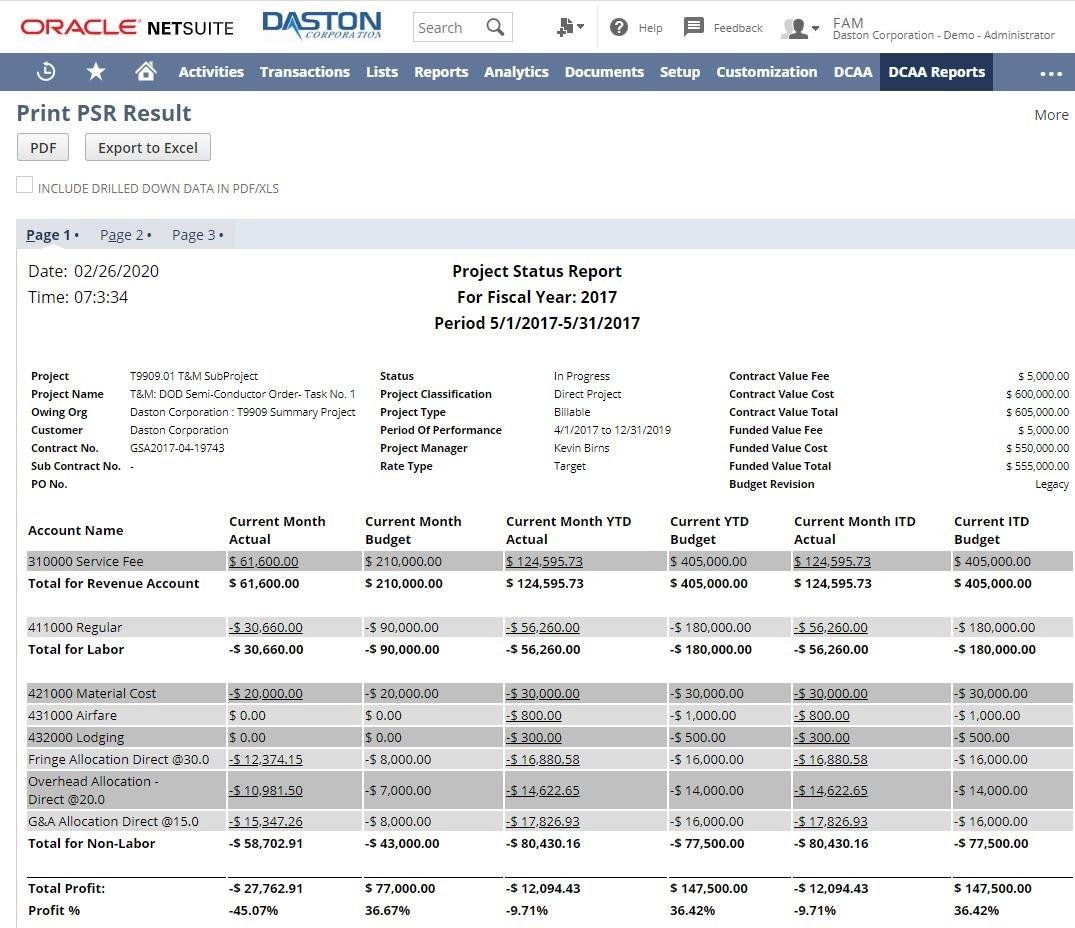Image resolution: width=1075 pixels, height=928 pixels.
Task: Expand the More menu
Action: [x=1051, y=115]
